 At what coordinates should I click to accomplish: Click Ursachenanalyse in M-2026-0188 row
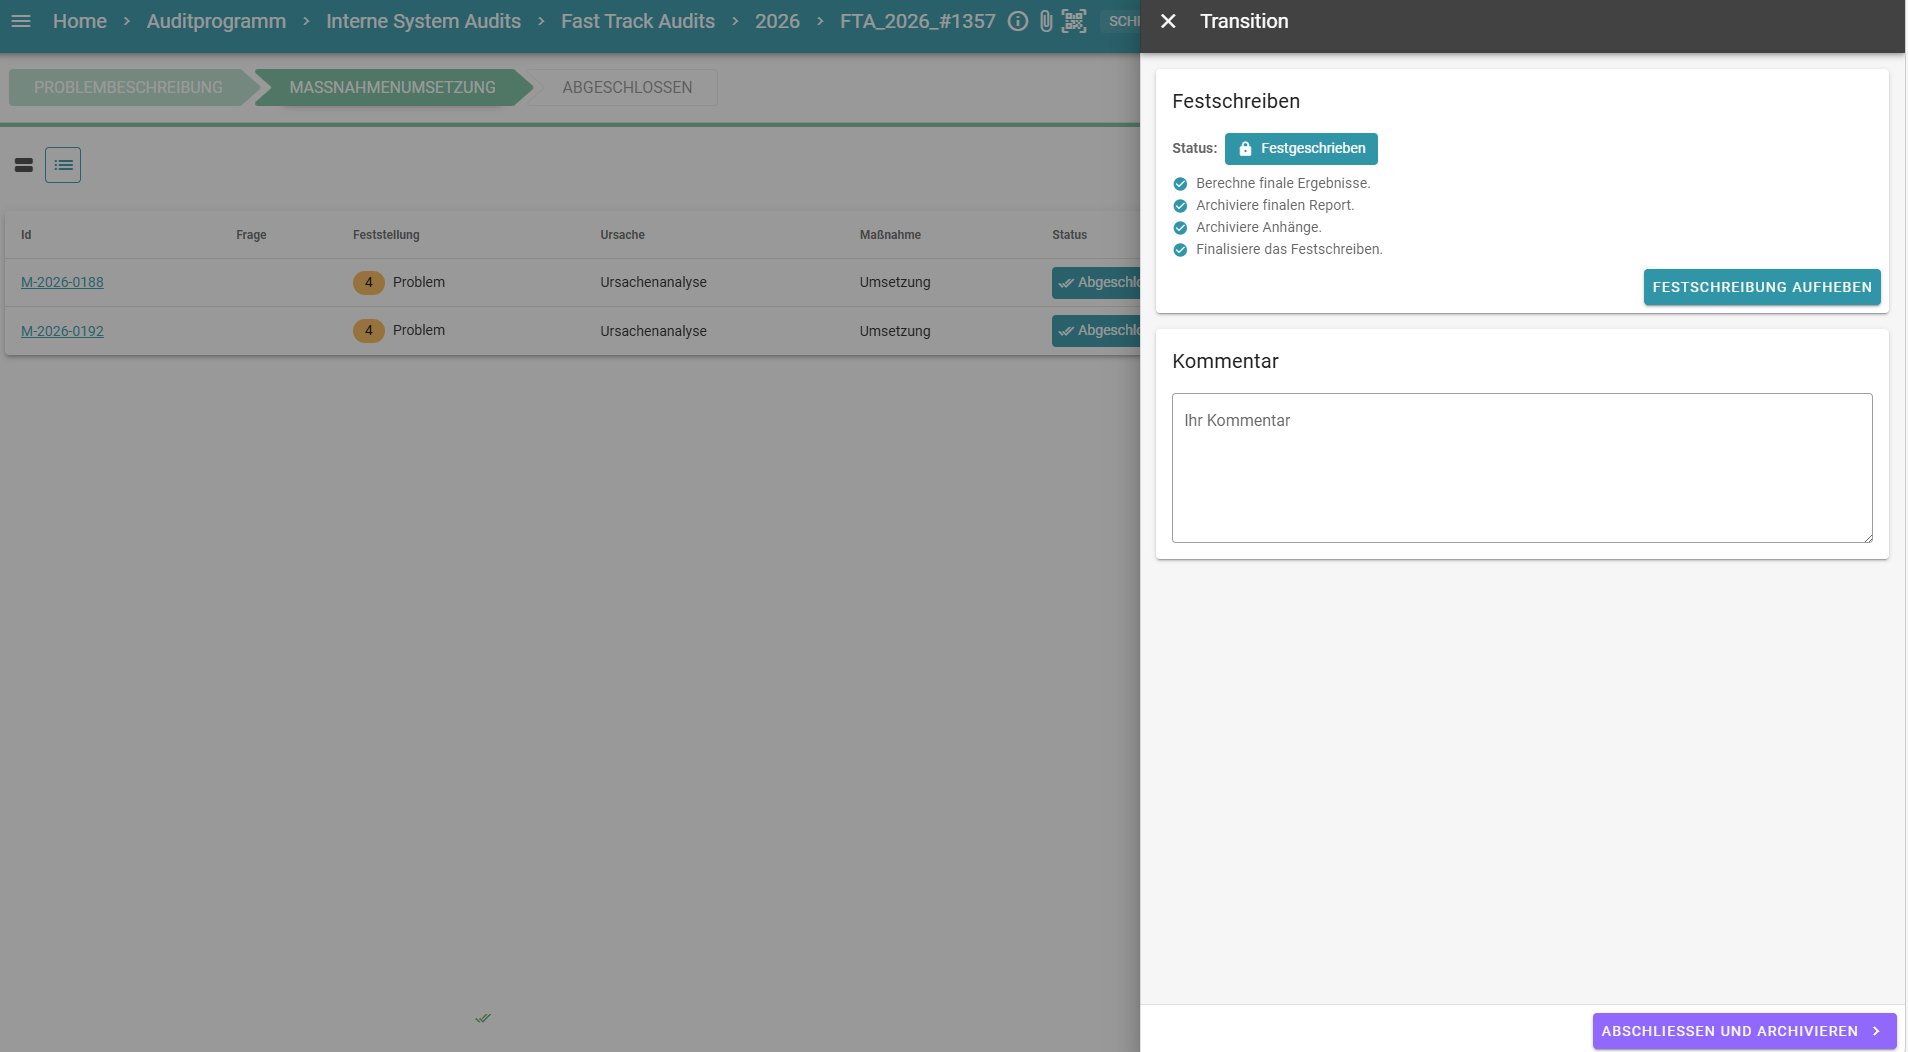coord(653,282)
